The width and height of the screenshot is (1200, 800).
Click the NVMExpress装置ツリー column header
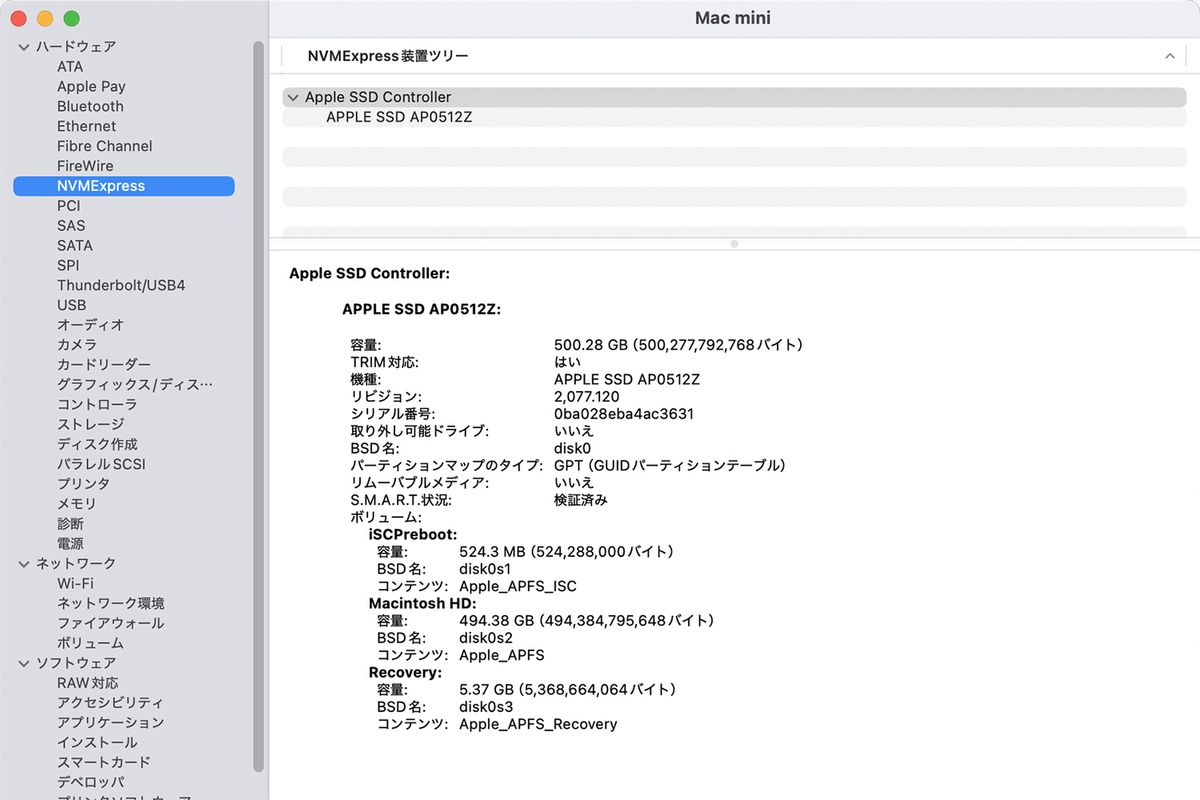388,57
